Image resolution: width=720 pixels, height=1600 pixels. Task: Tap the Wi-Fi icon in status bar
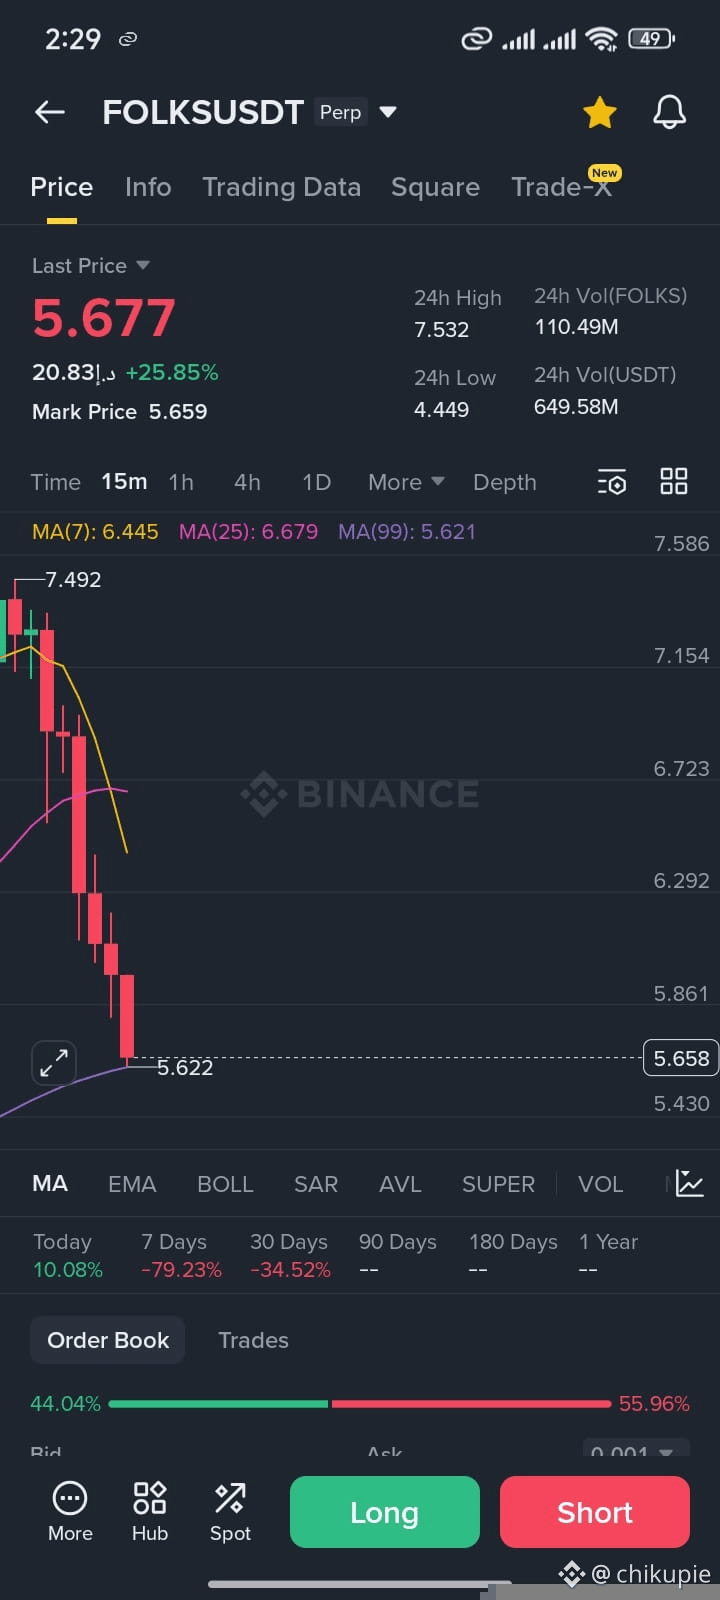(x=601, y=39)
